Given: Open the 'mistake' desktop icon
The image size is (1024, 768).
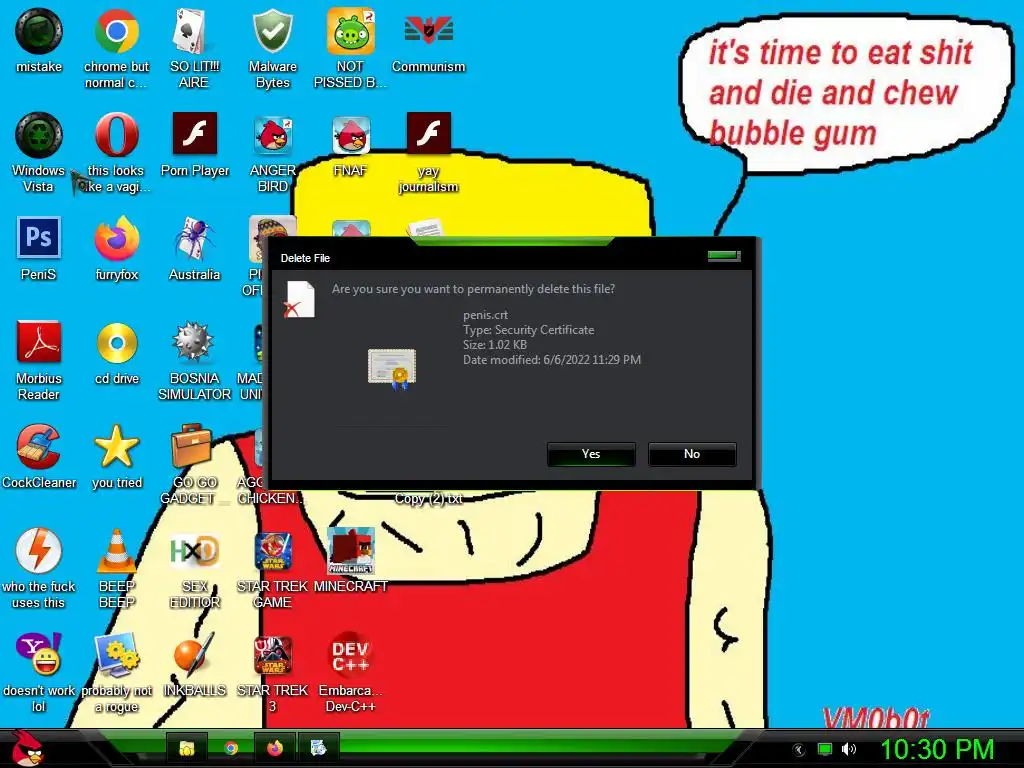Looking at the screenshot, I should (39, 31).
